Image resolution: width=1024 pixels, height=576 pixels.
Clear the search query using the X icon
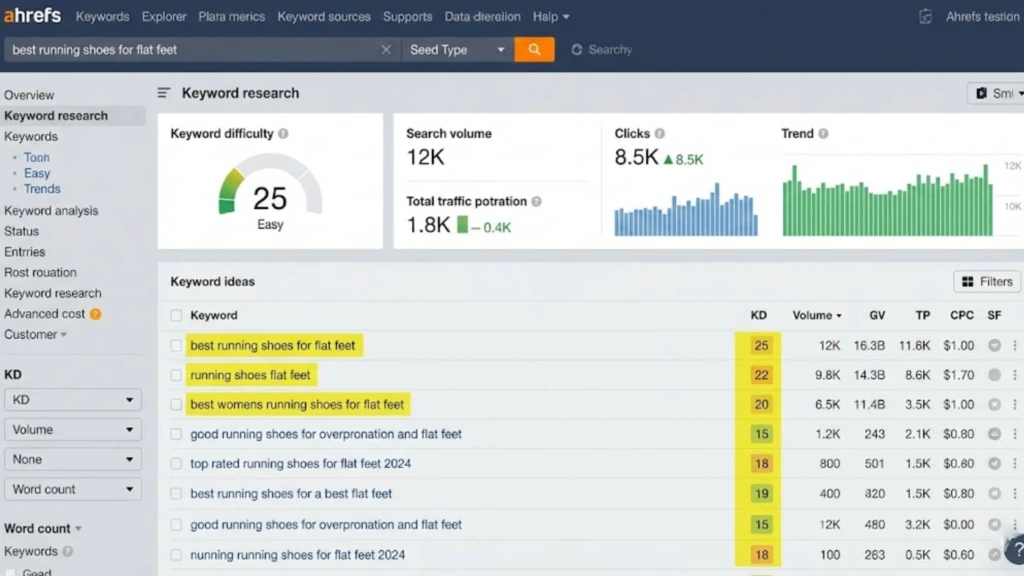386,48
